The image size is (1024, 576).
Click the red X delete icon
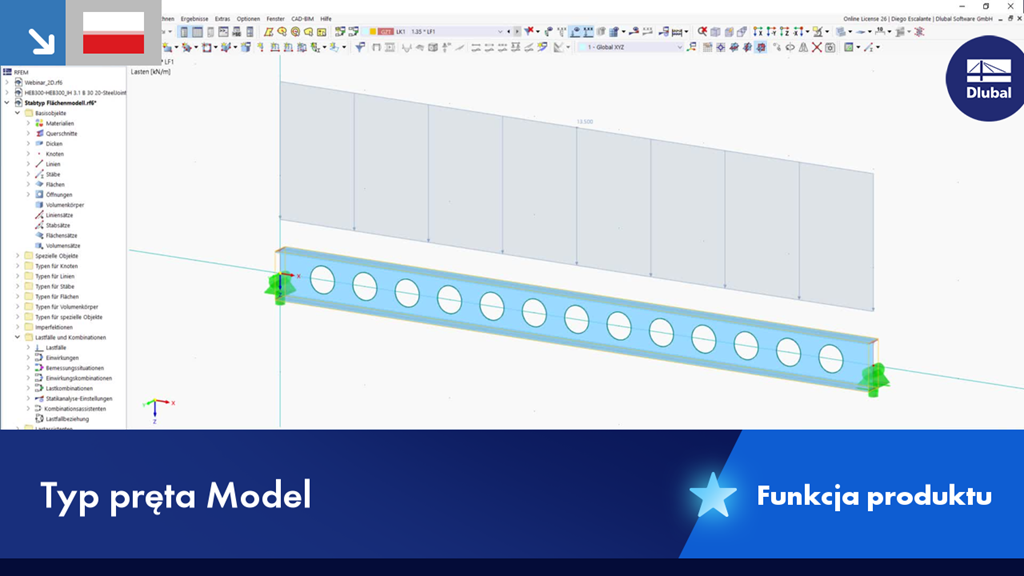point(817,47)
